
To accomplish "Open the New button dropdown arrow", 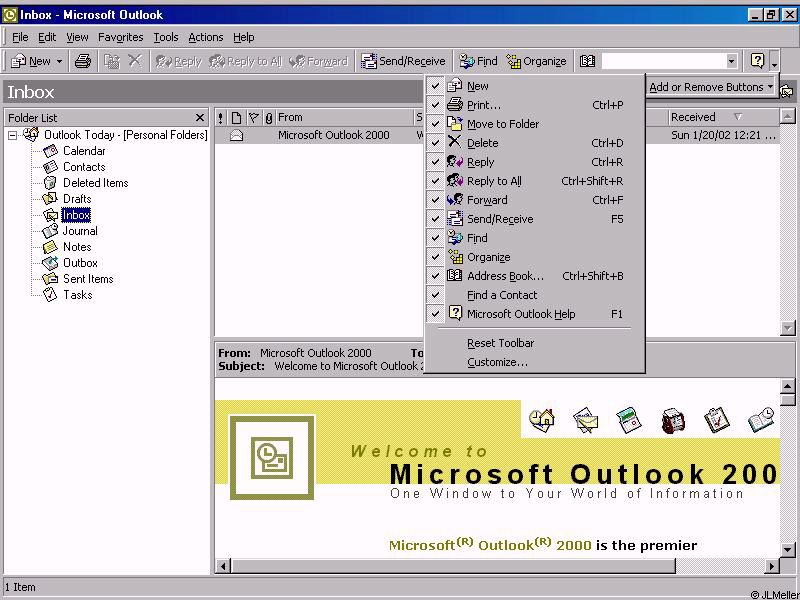I will 59,61.
